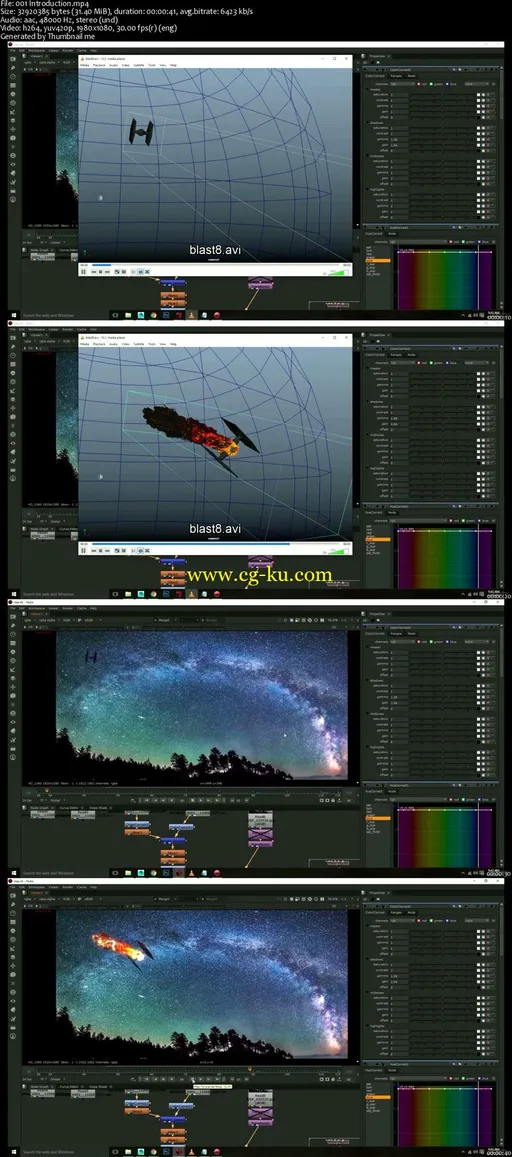Click master gamma slider in third frame
The width and height of the screenshot is (512, 1157).
coord(442,665)
